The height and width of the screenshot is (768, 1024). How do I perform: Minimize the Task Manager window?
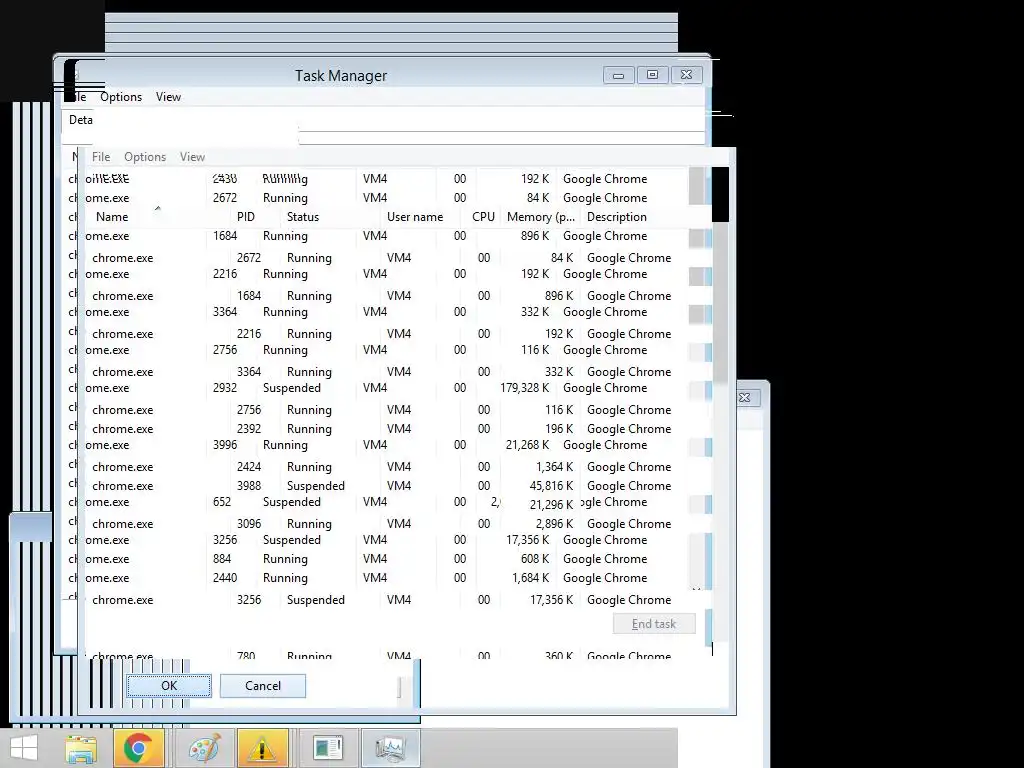[x=618, y=75]
